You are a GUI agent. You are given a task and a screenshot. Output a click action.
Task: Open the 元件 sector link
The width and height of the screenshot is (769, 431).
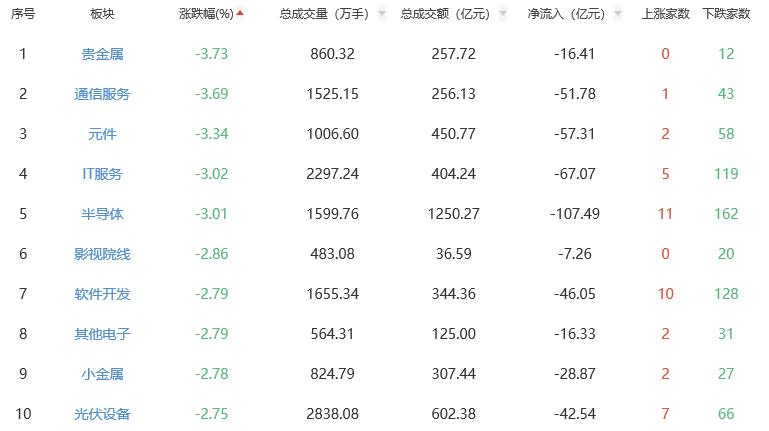[x=102, y=133]
